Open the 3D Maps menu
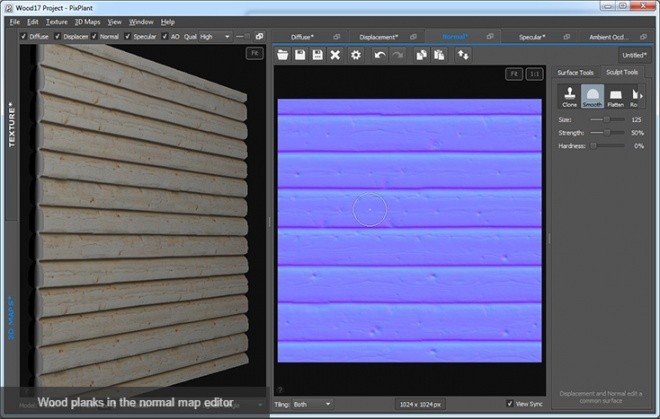The image size is (660, 419). 88,22
